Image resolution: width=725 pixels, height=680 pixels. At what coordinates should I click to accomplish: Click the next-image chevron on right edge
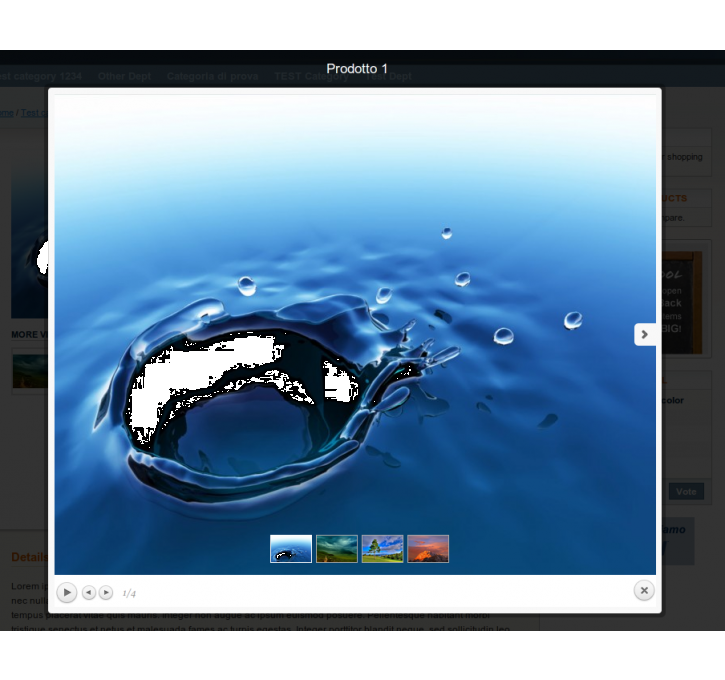(645, 334)
